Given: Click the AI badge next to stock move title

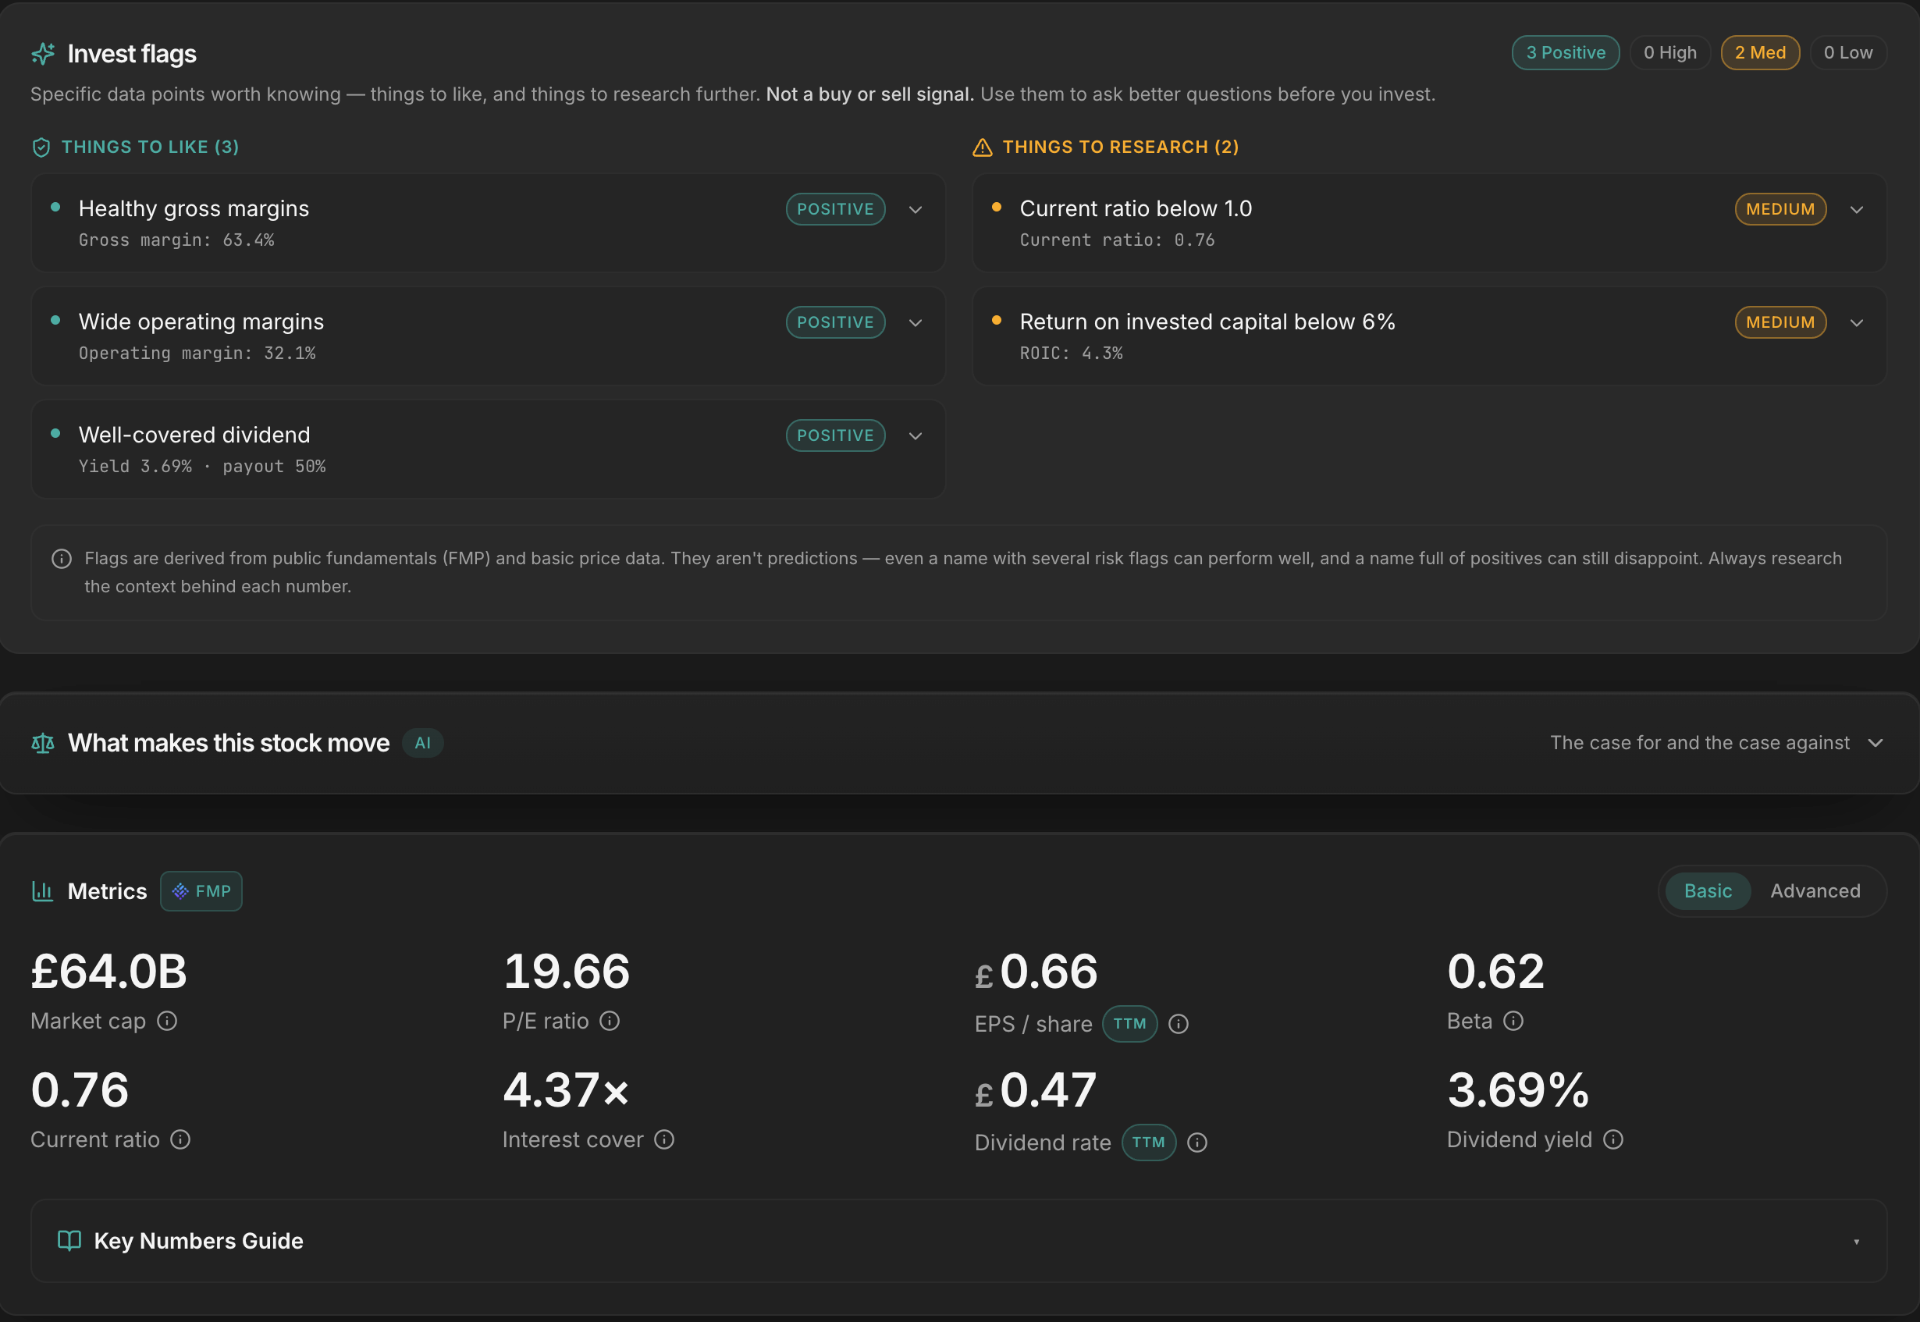Looking at the screenshot, I should 423,743.
